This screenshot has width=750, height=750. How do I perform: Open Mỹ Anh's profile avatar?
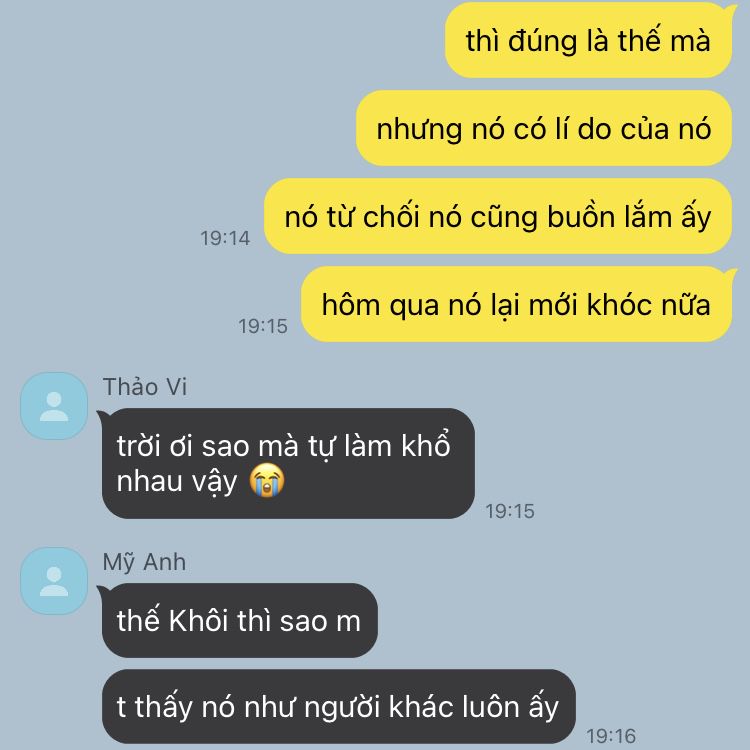[x=54, y=581]
